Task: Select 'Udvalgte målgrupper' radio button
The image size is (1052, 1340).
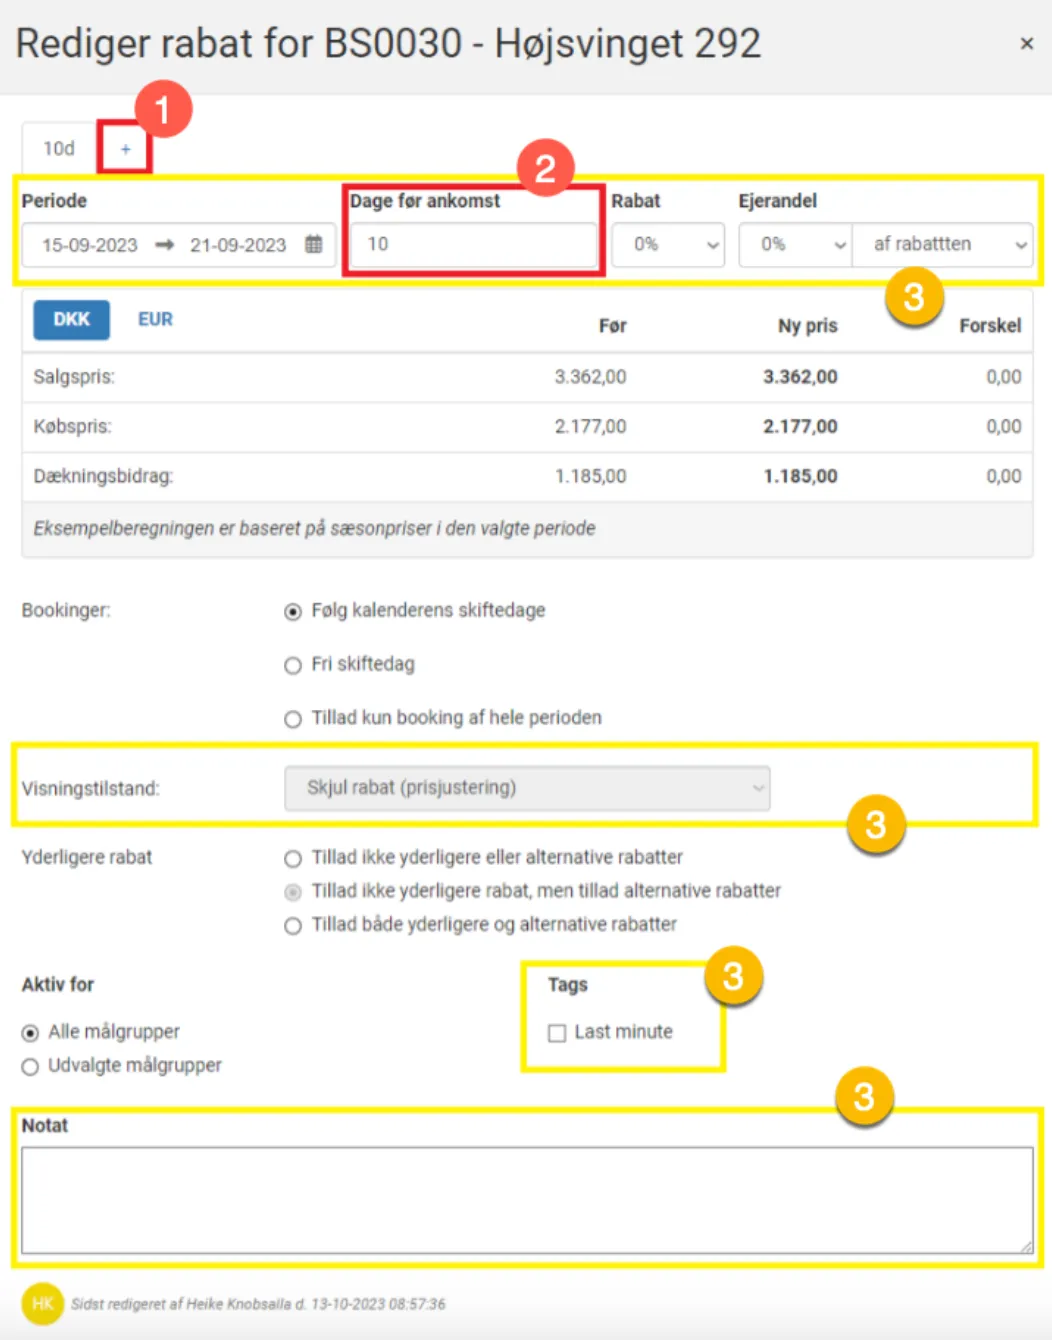Action: tap(30, 1067)
